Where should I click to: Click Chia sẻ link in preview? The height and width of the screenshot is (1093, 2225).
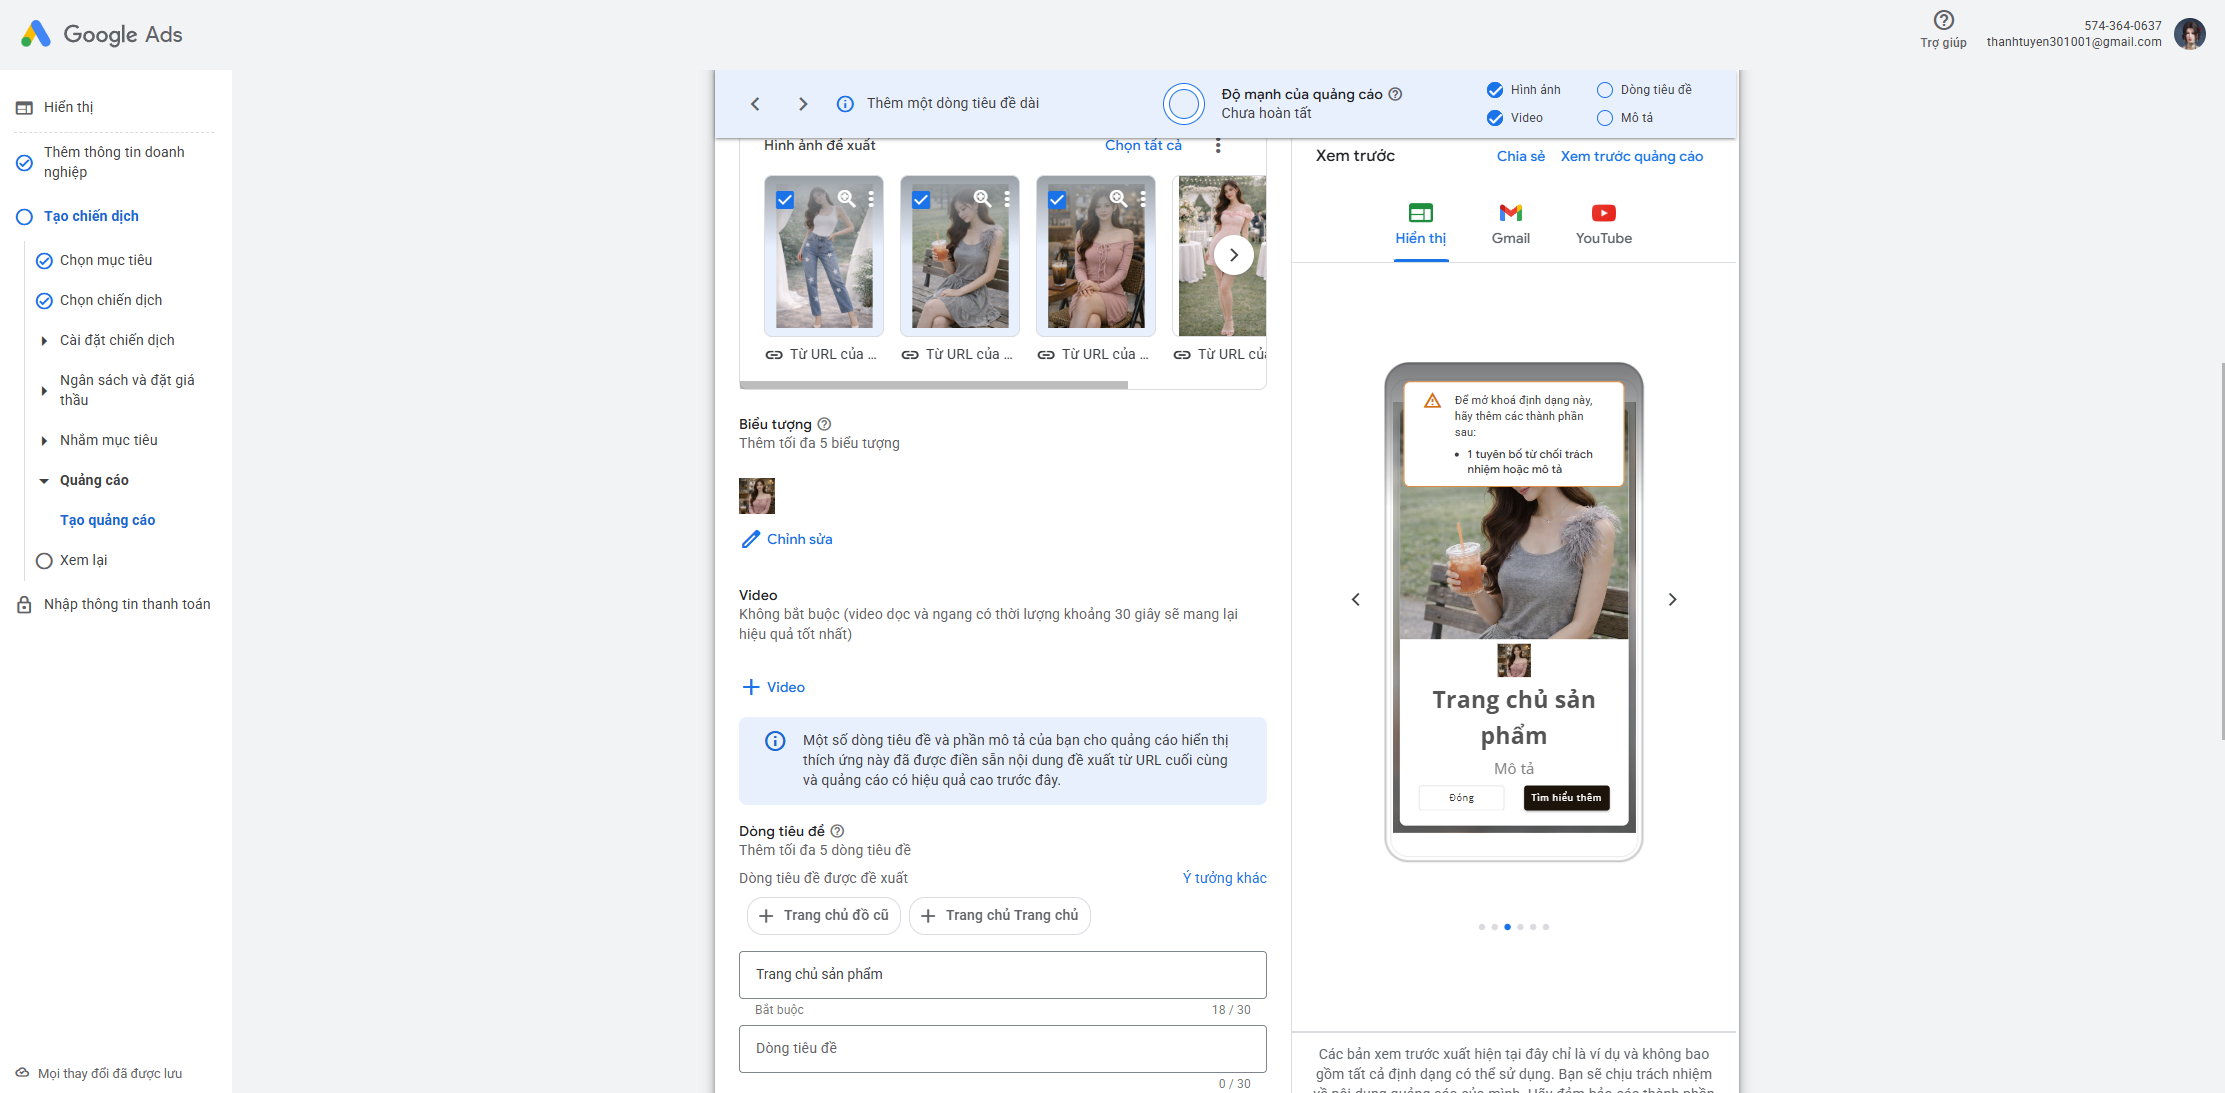coord(1521,156)
